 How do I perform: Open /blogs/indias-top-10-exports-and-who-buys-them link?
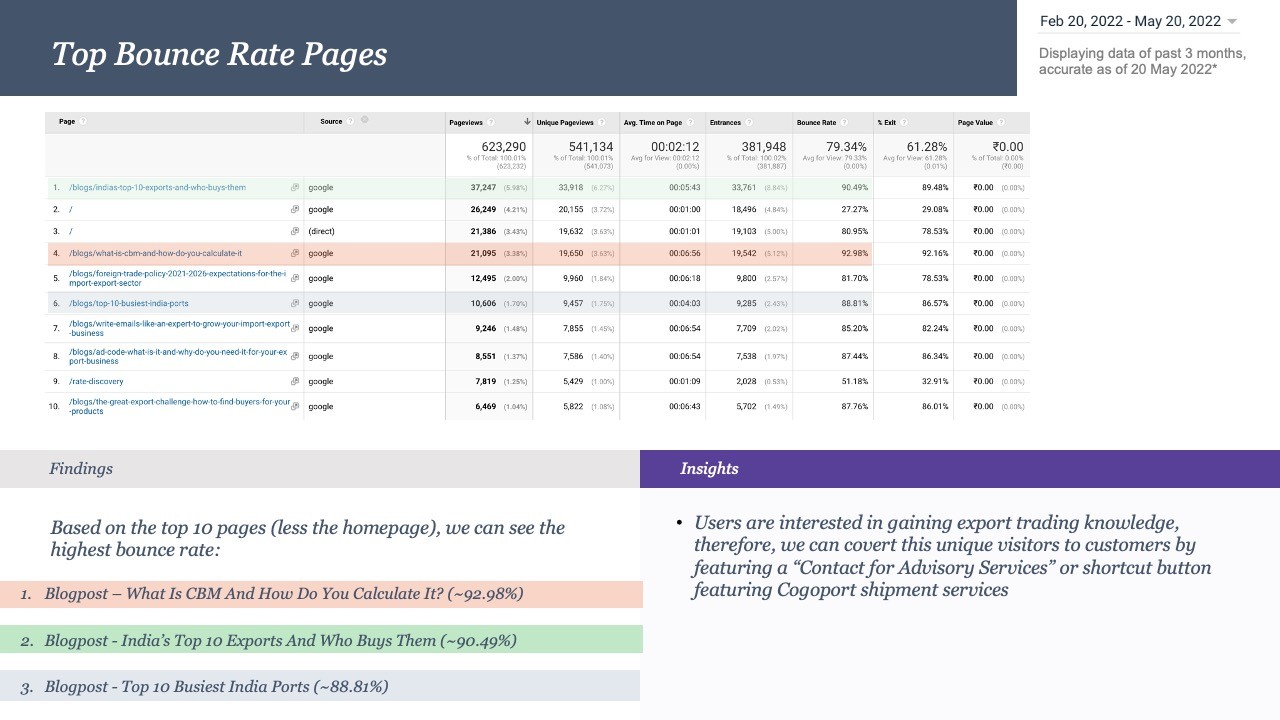(x=157, y=188)
